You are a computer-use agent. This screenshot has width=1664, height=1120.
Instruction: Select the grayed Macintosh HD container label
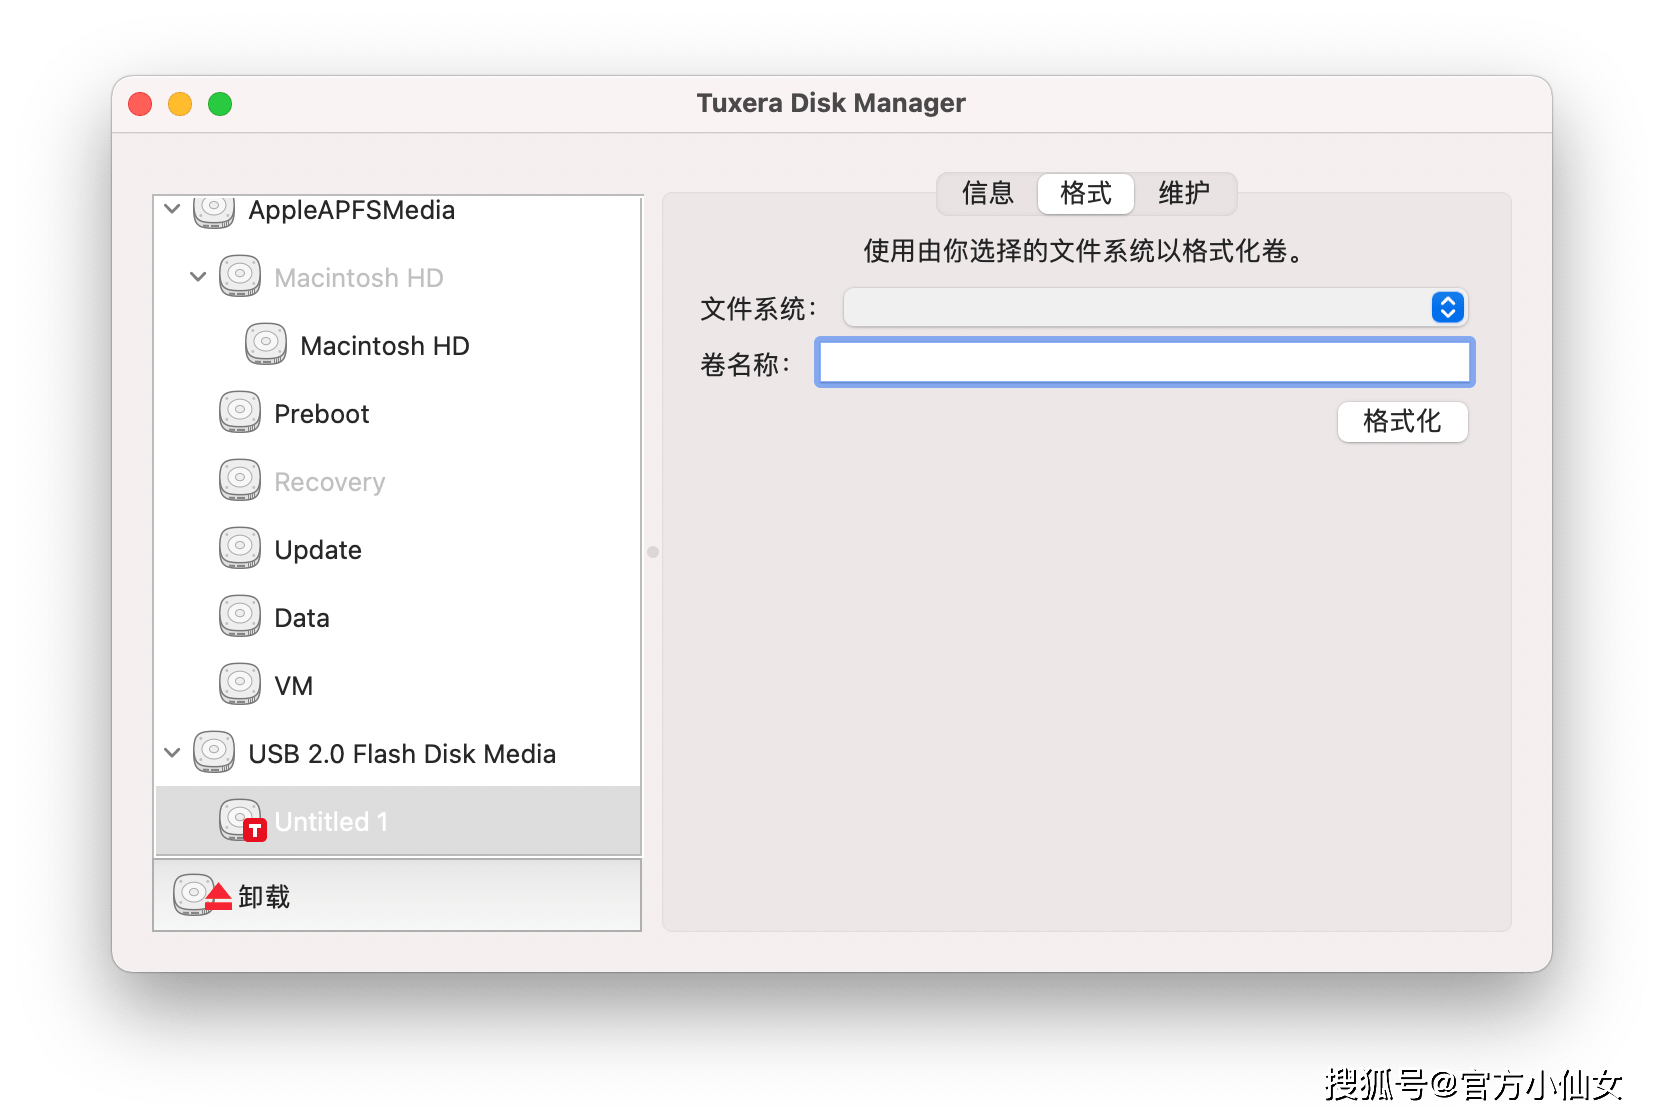(359, 278)
